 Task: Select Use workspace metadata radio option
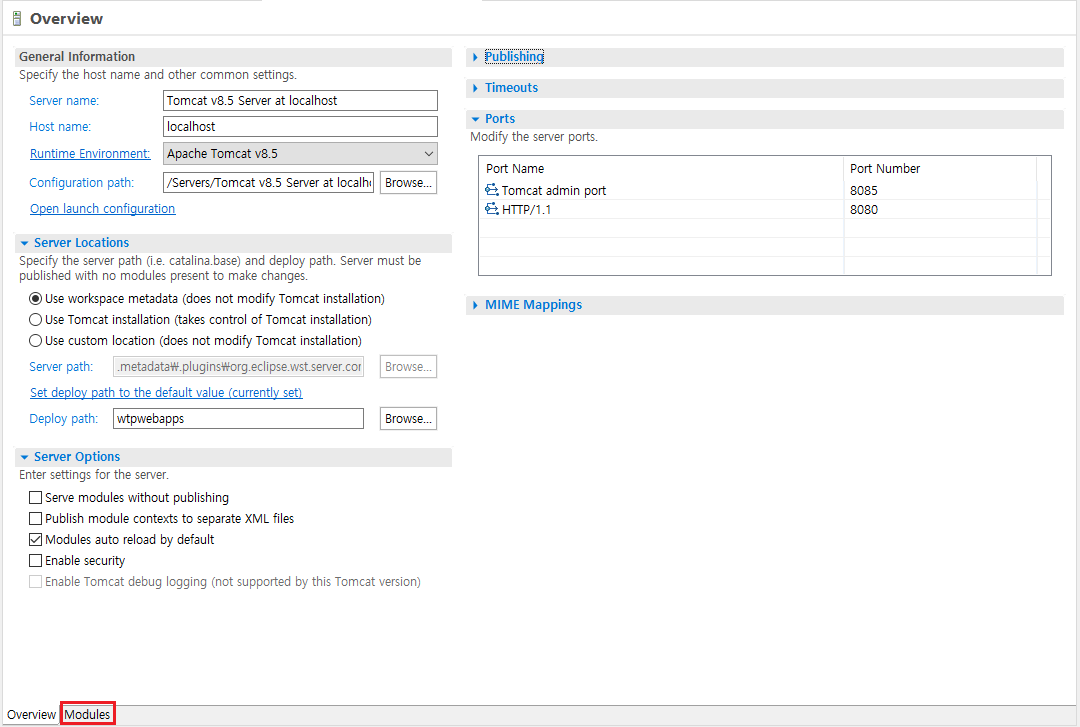pos(35,298)
